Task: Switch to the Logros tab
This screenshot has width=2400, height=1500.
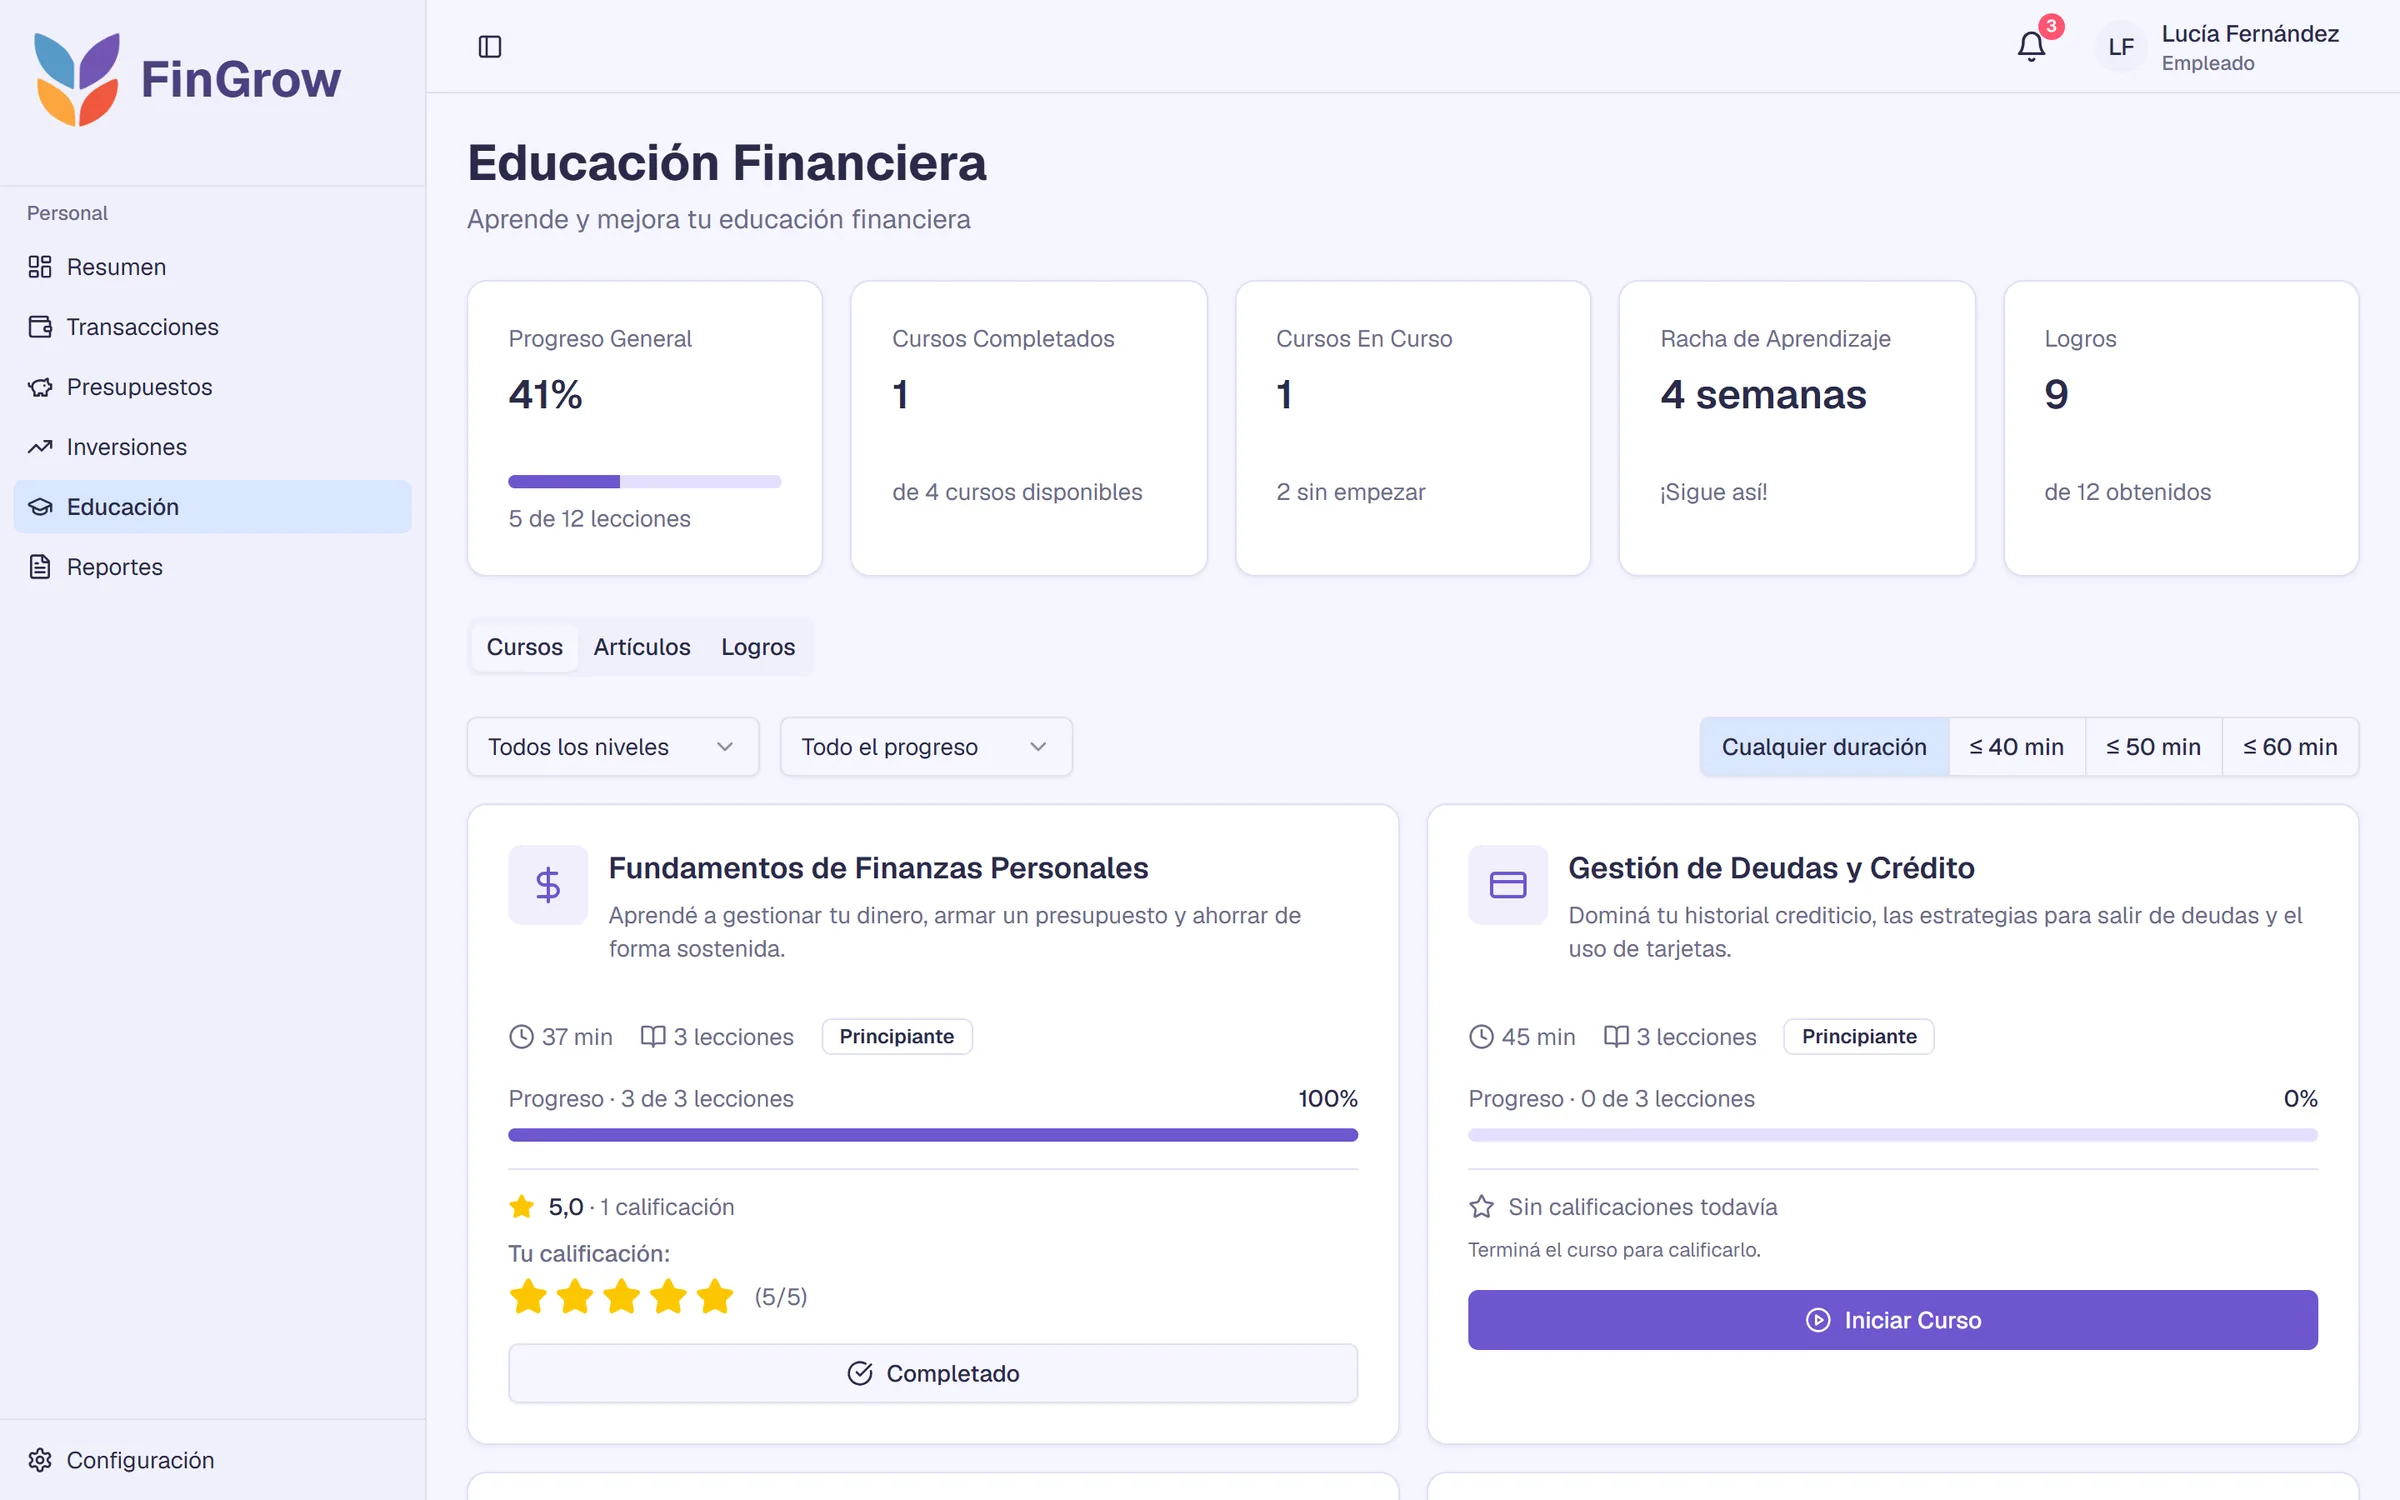Action: click(758, 647)
